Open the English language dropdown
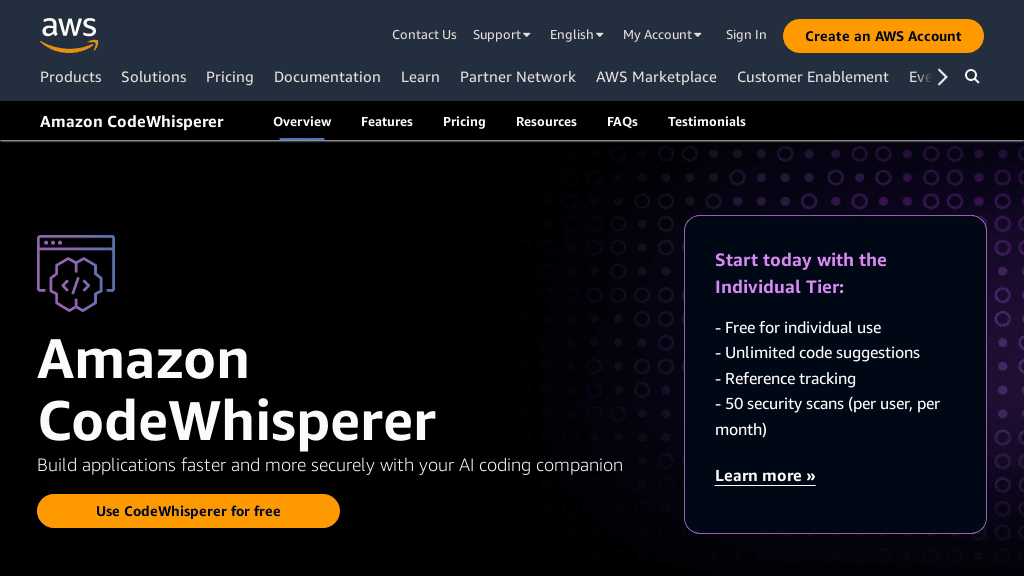1024x576 pixels. tap(576, 34)
